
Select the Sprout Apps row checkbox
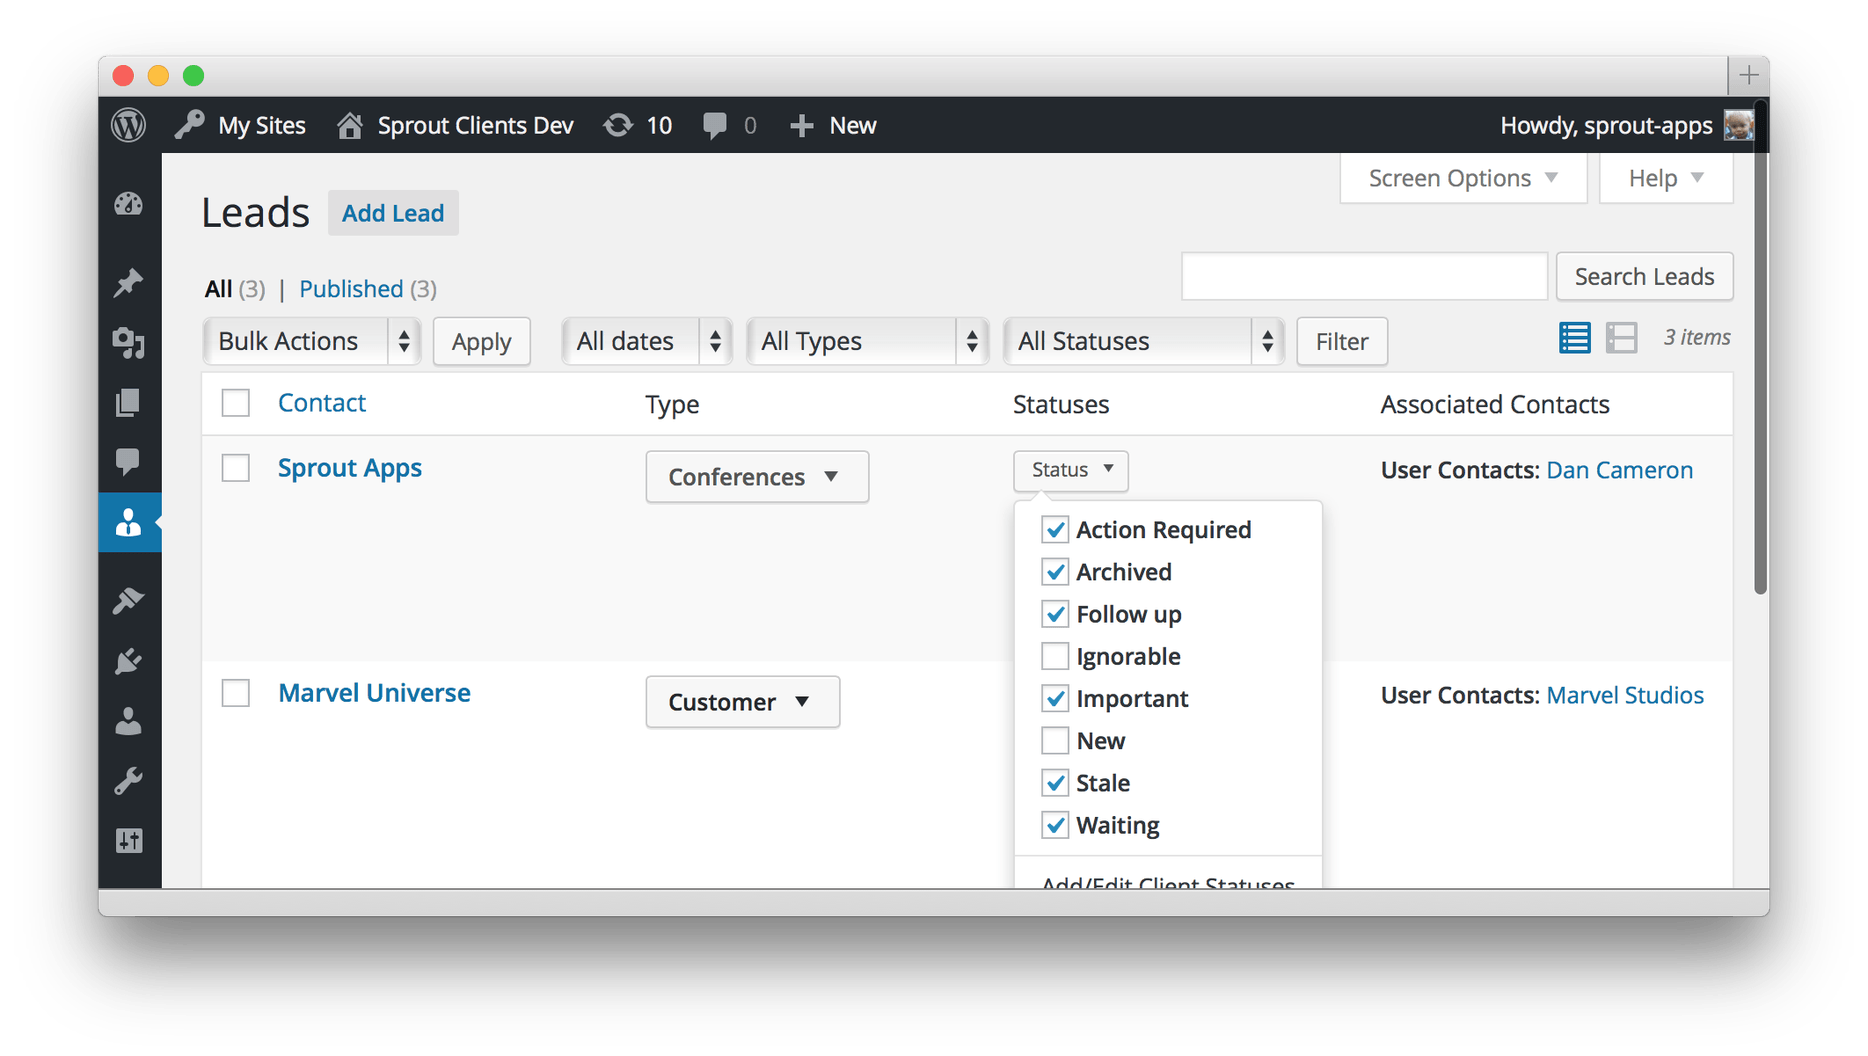[236, 468]
